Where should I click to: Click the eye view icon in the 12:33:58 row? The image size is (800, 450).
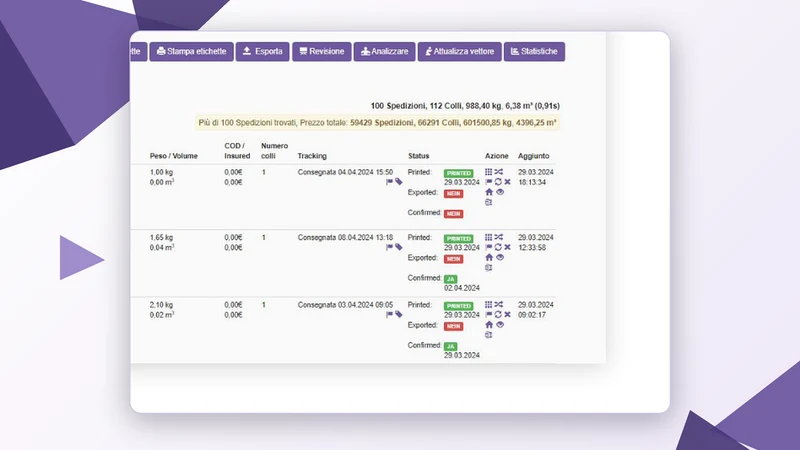(x=500, y=258)
